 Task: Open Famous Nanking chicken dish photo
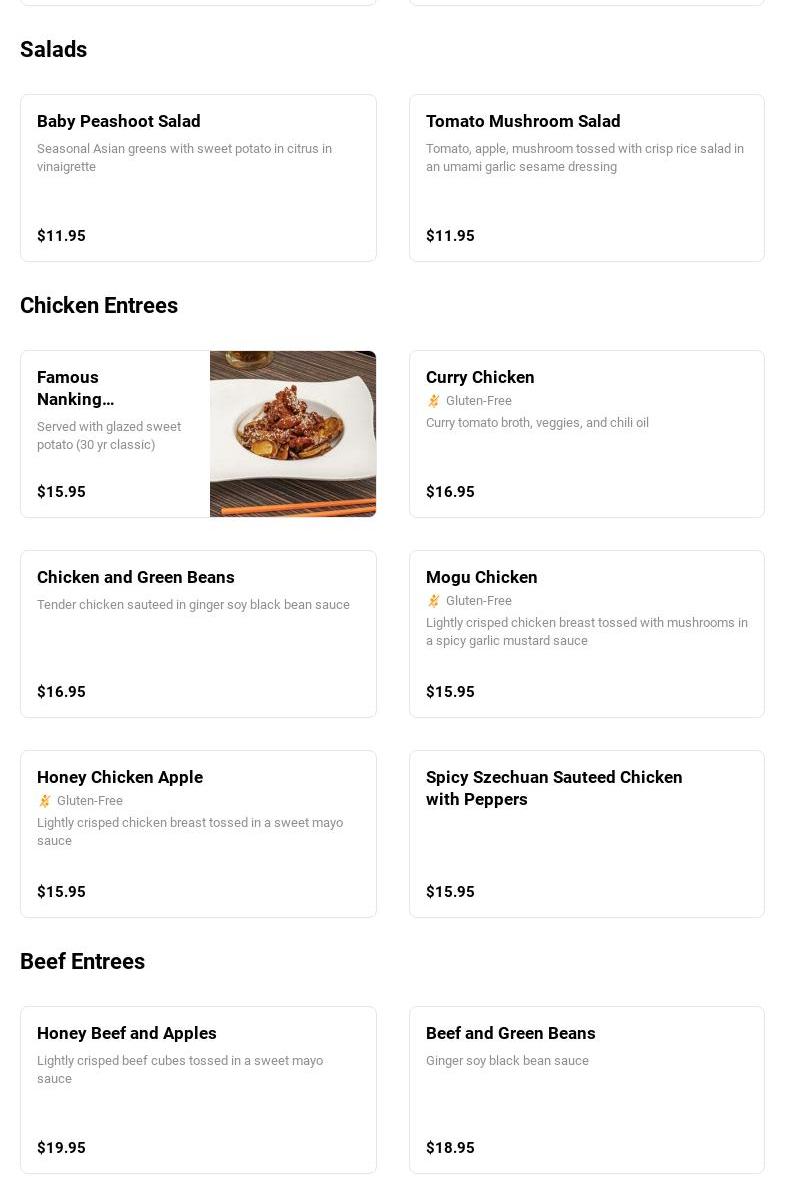(x=293, y=434)
